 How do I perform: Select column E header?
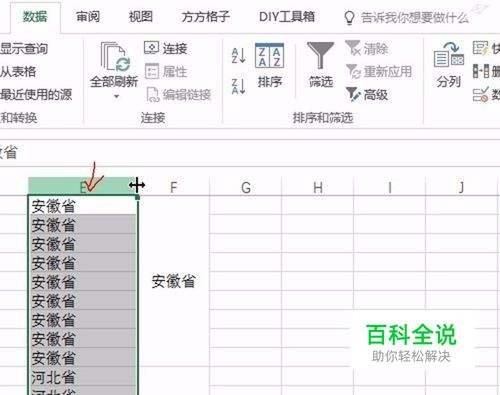(82, 186)
